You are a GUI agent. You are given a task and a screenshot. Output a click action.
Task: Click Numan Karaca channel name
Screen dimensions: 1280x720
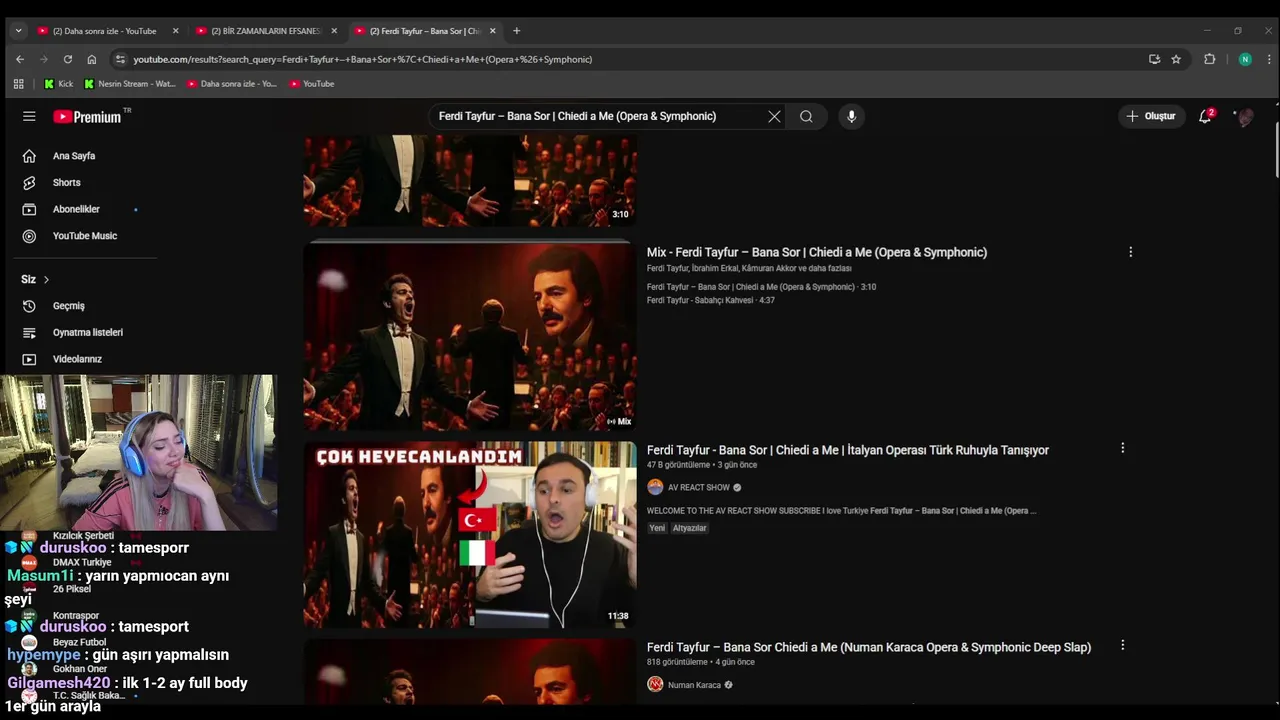tap(694, 685)
